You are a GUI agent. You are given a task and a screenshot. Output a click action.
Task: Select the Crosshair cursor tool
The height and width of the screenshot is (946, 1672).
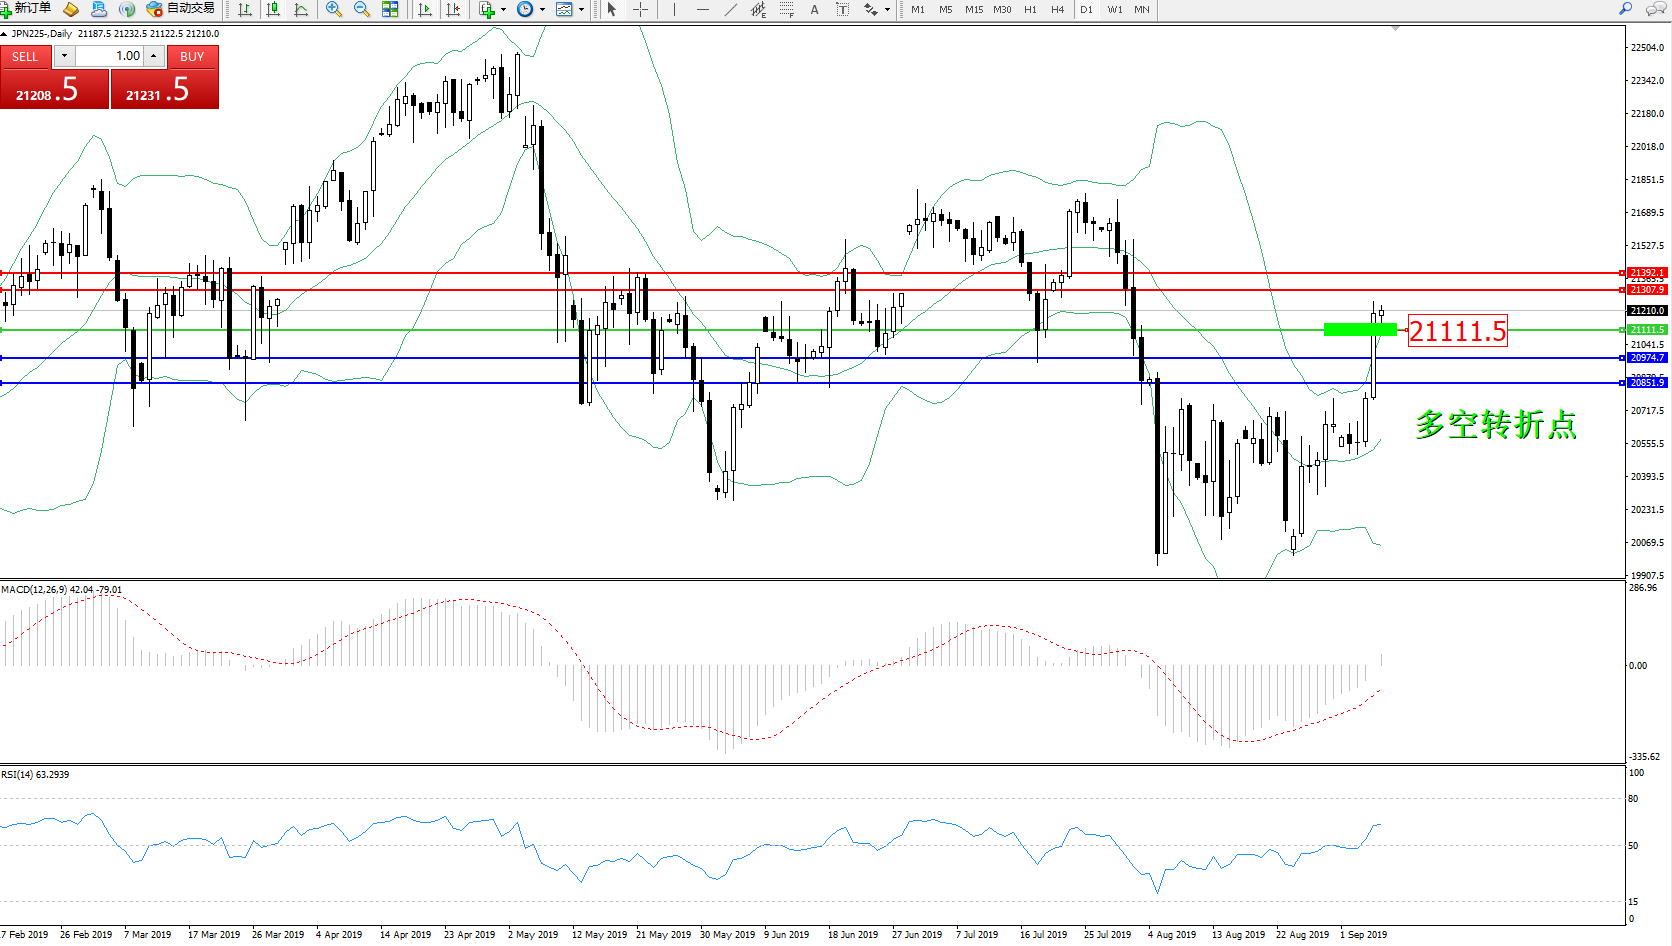641,9
